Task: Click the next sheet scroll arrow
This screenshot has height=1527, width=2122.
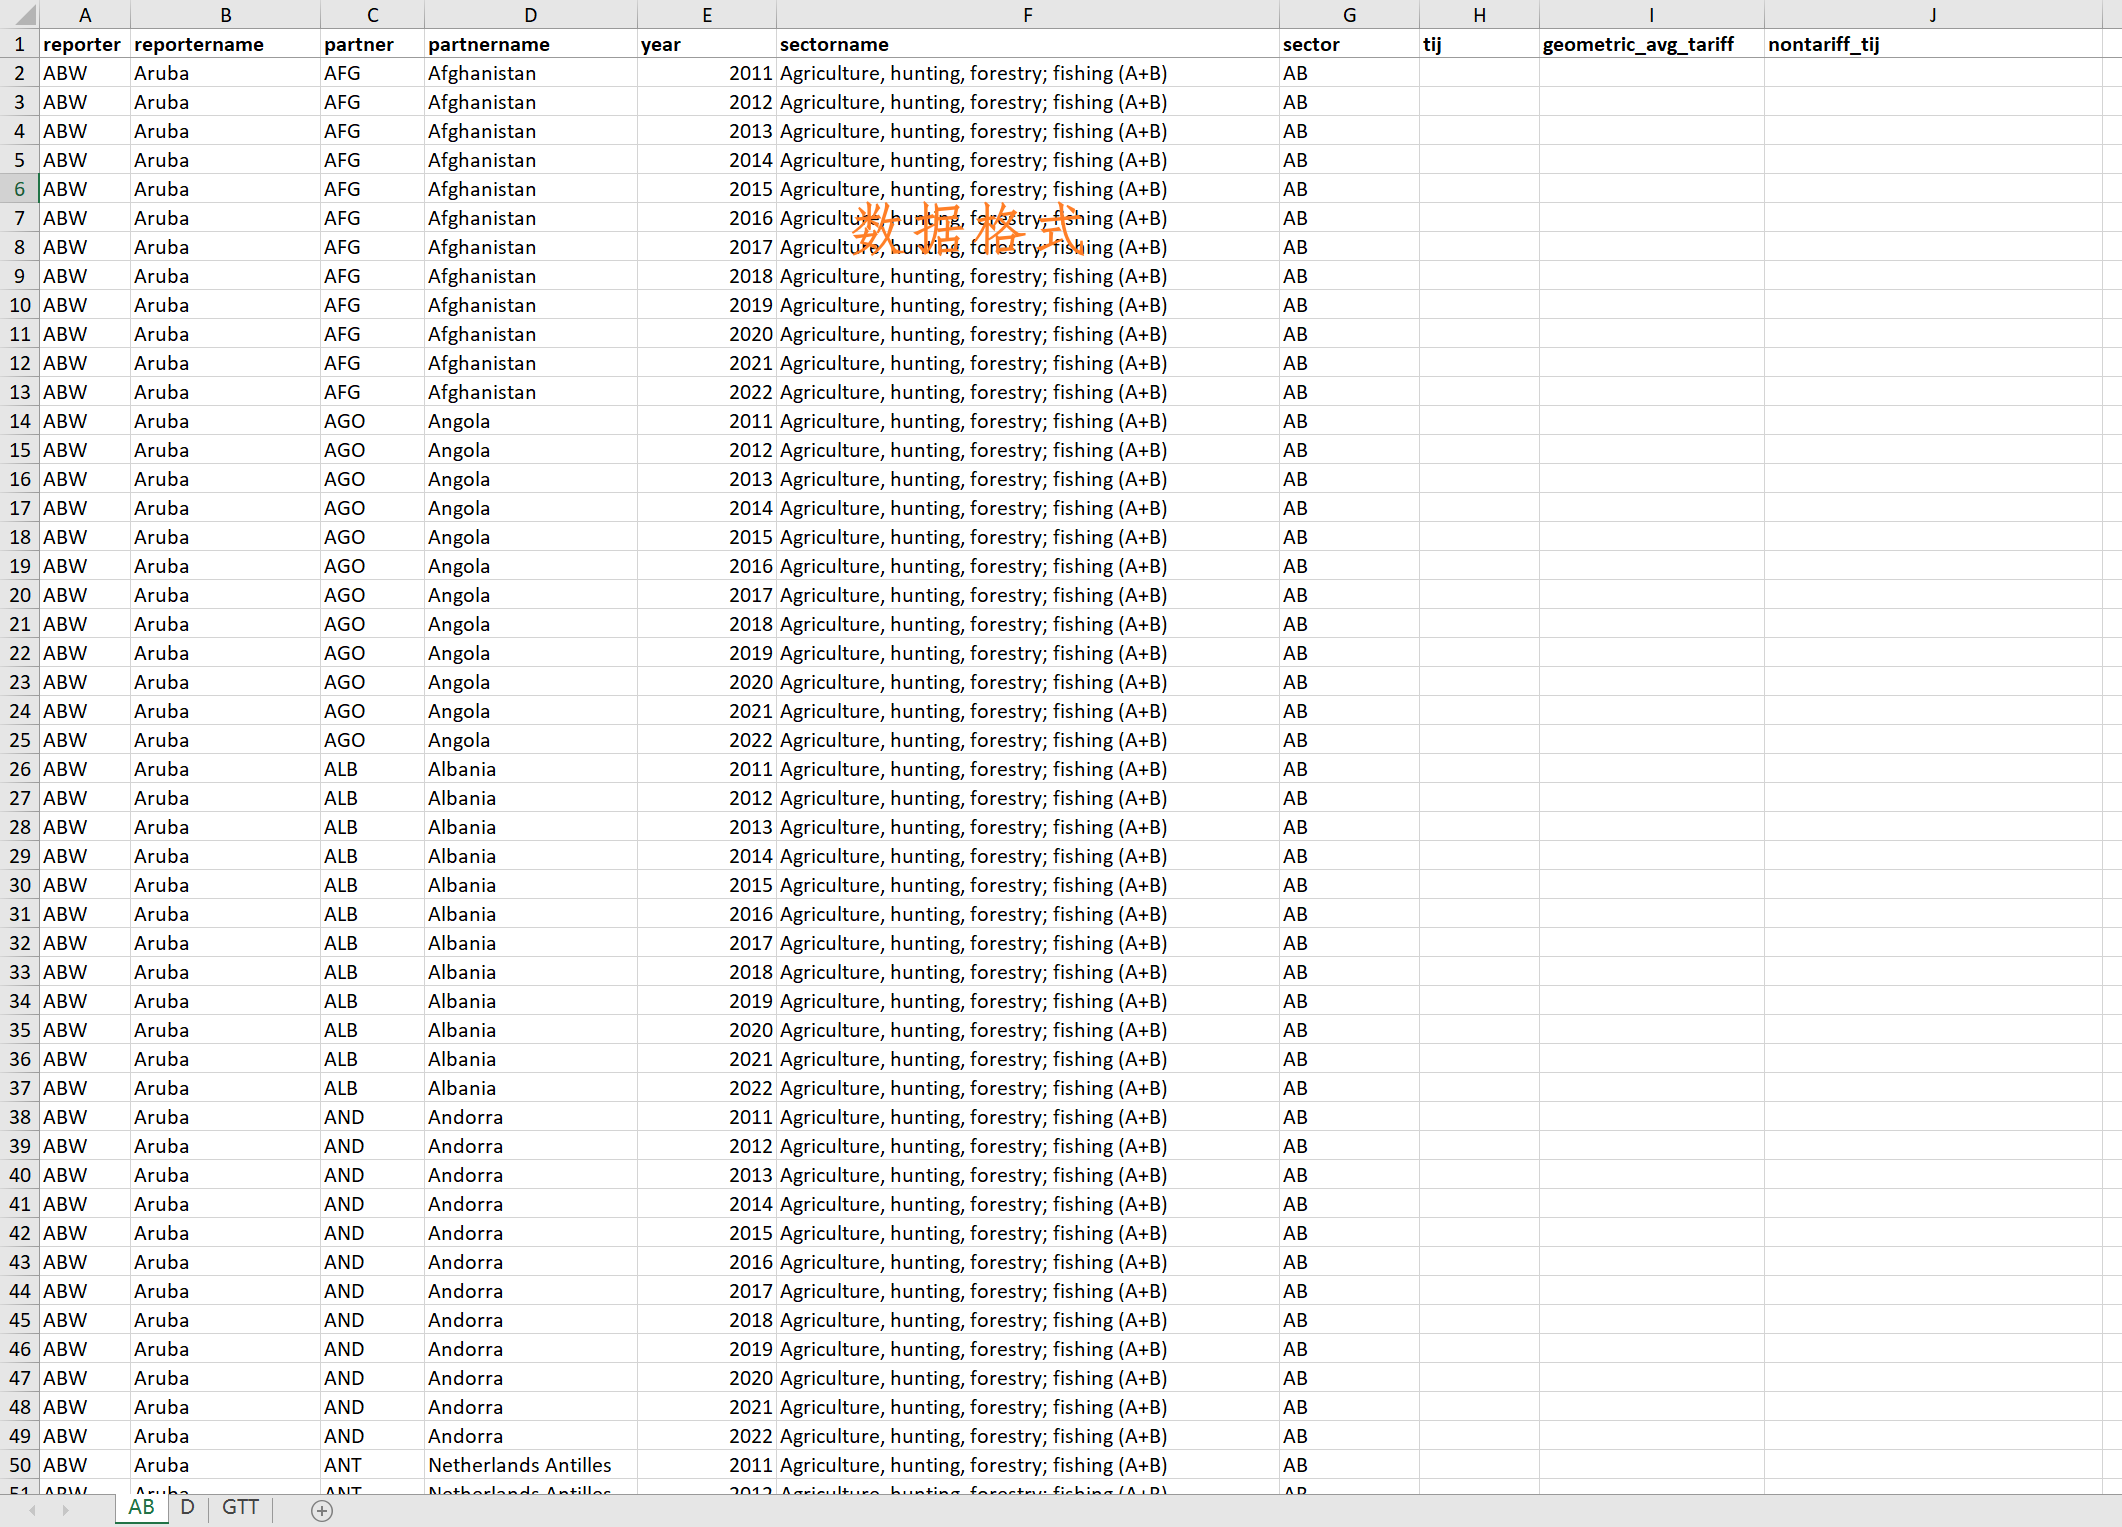Action: [x=66, y=1510]
